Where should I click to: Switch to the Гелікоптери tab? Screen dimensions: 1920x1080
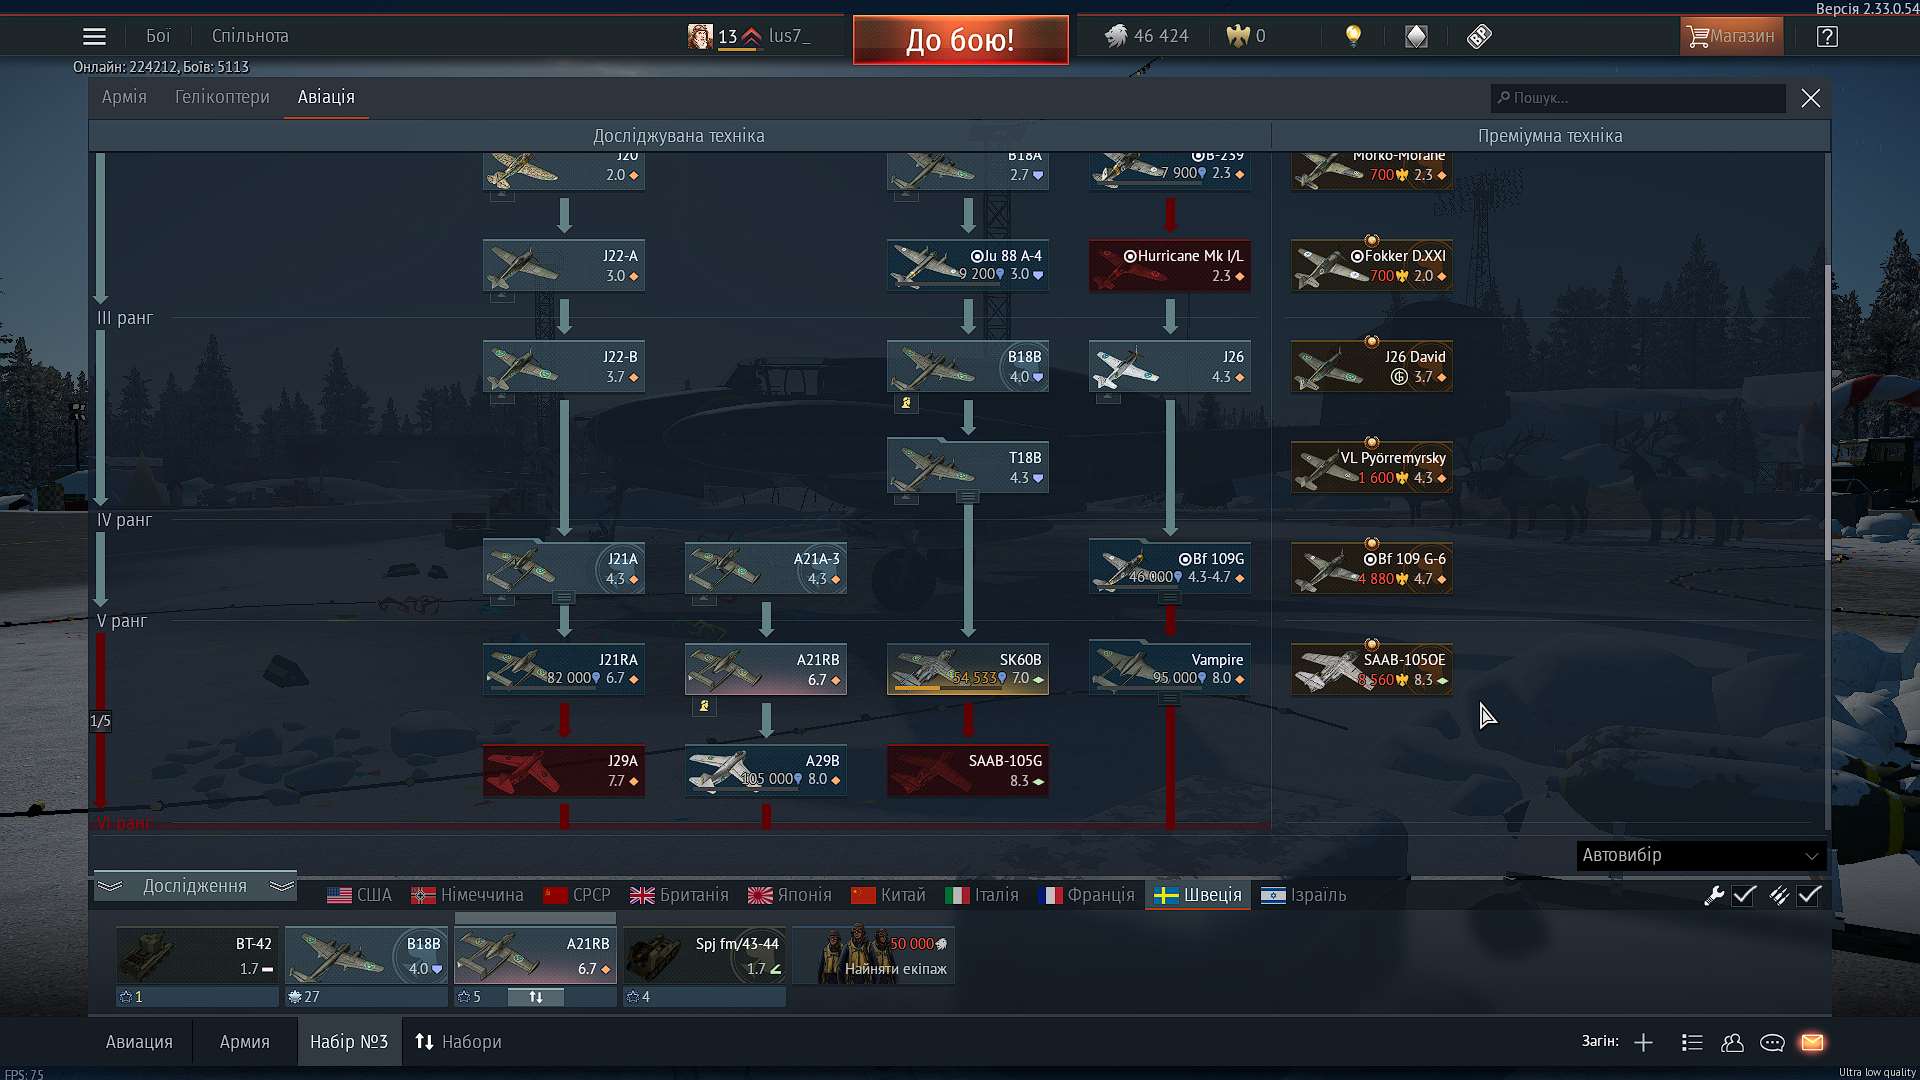222,97
